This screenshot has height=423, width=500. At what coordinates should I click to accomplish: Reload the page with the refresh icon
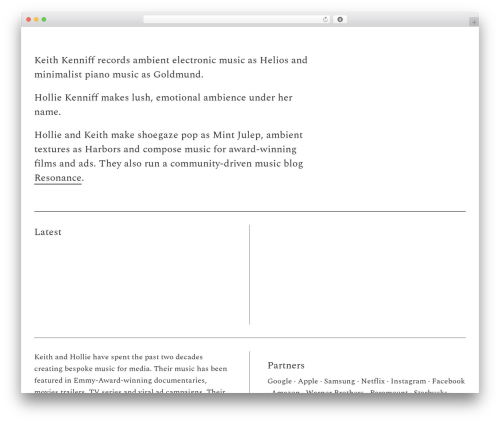click(326, 19)
